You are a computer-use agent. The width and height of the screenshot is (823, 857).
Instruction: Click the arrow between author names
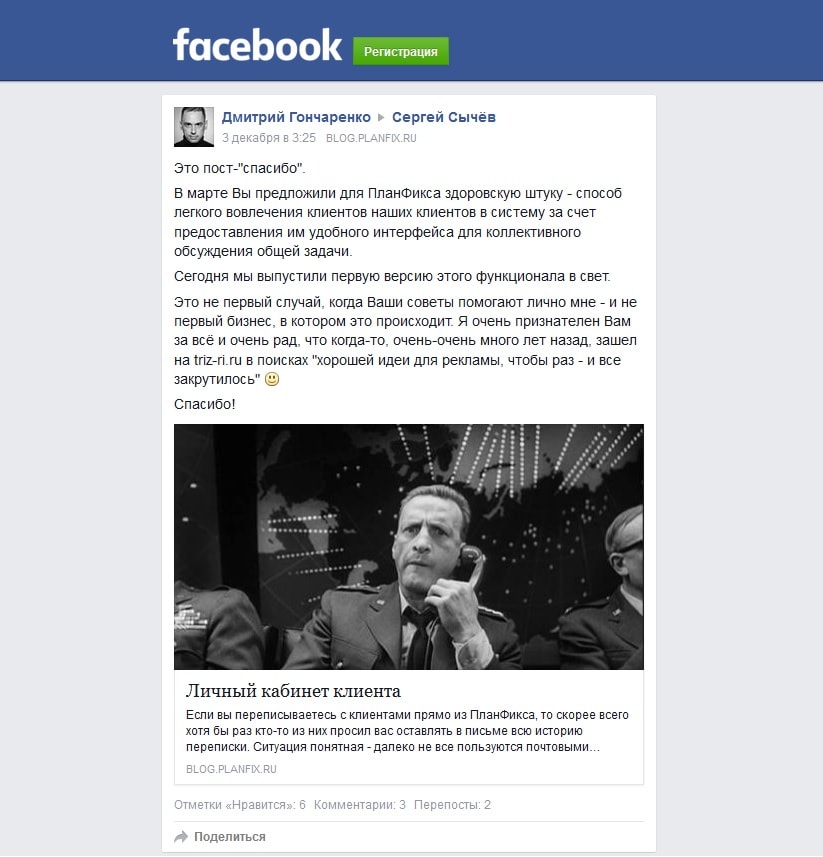[x=381, y=118]
